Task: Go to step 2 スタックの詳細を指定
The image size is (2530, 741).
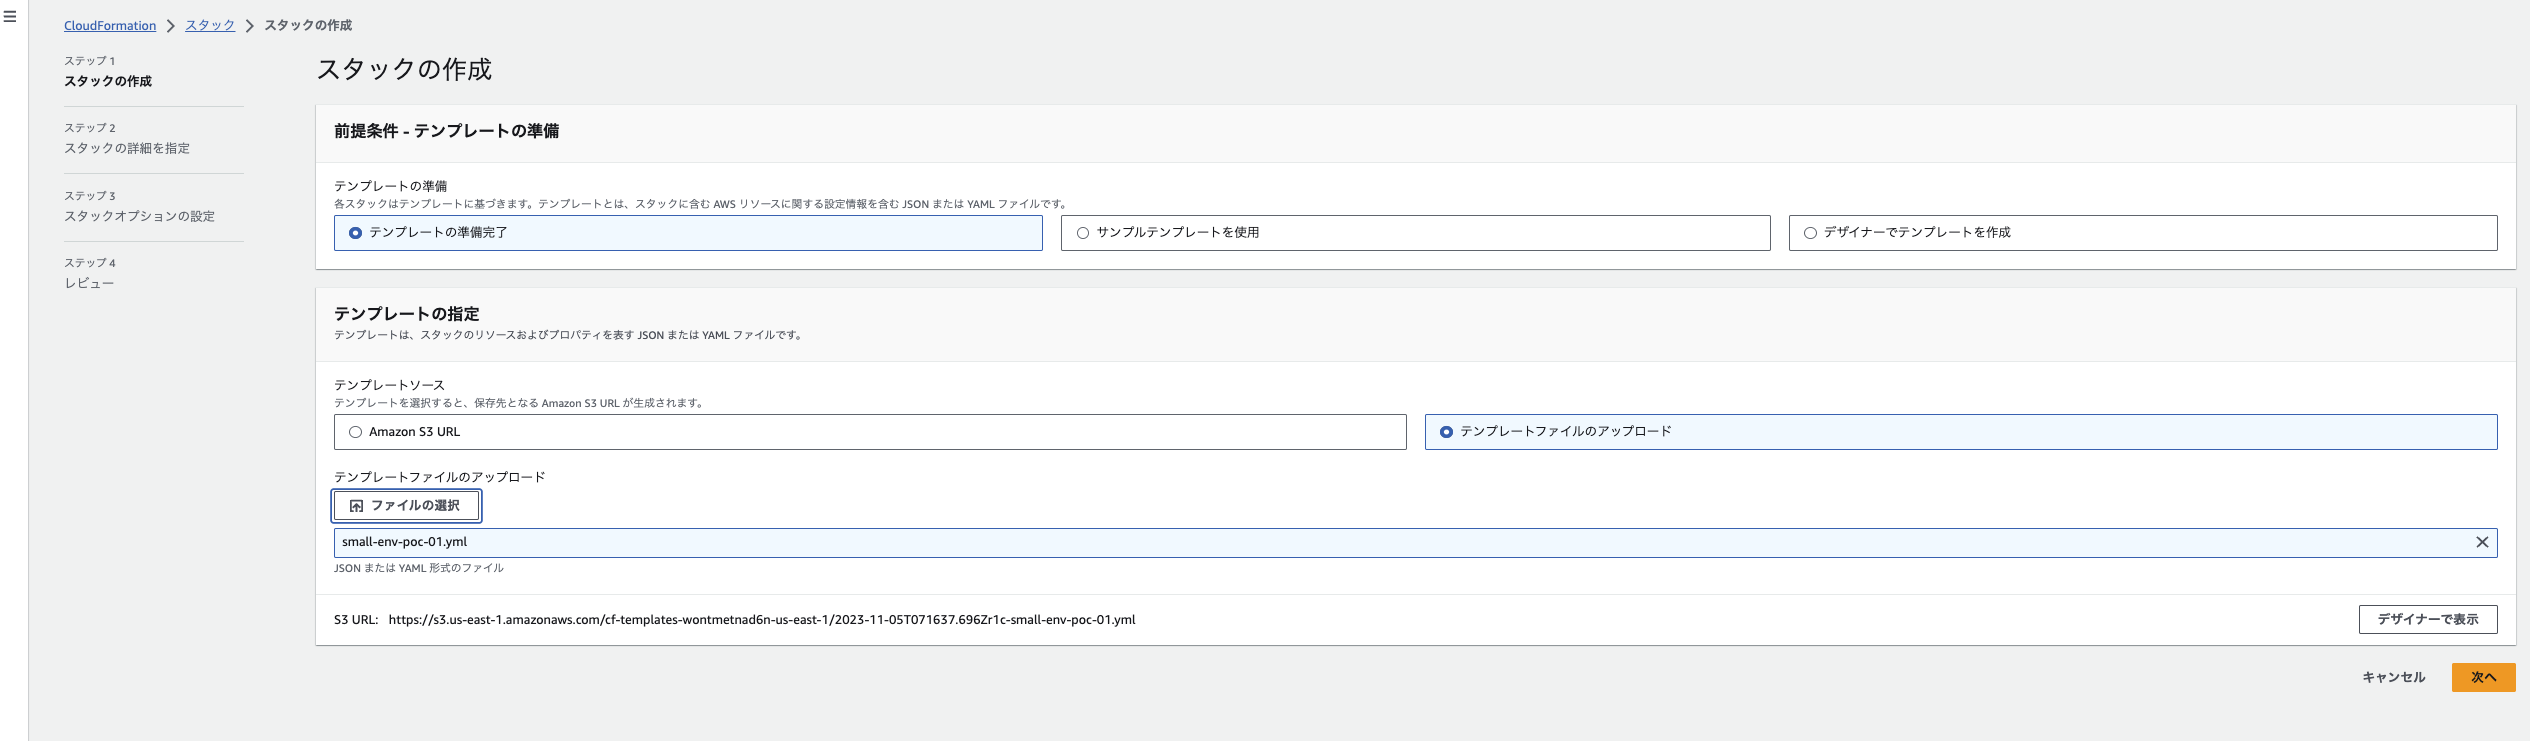Action: (x=127, y=148)
